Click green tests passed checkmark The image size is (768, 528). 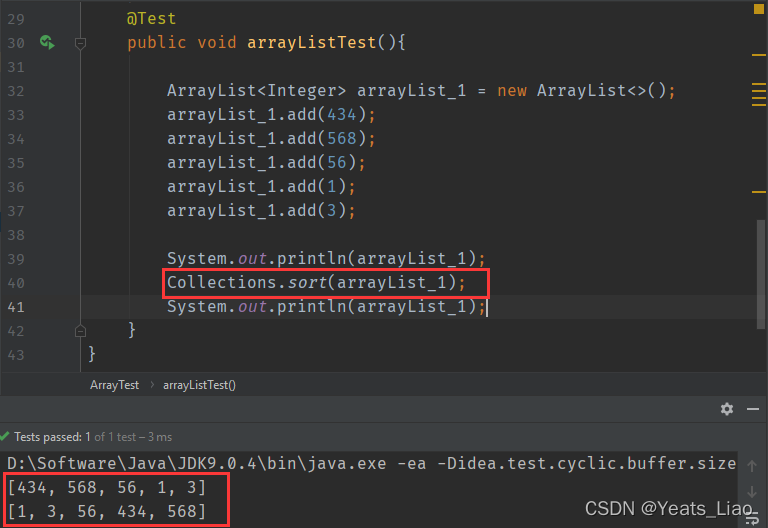click(5, 436)
